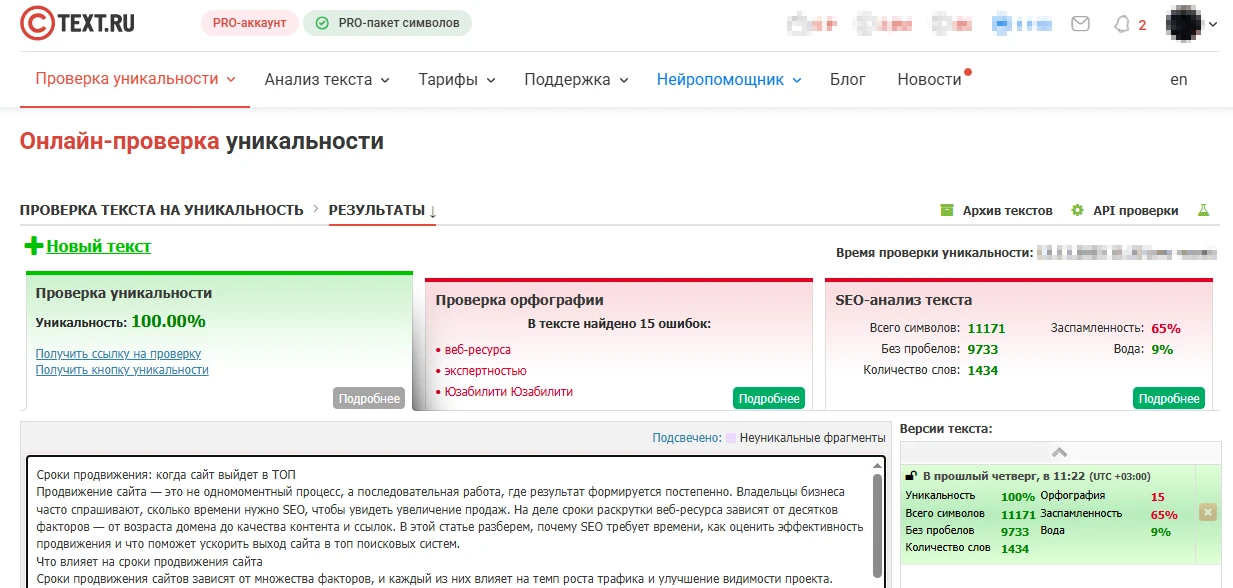
Task: Open the Блог menu item
Action: [x=847, y=78]
